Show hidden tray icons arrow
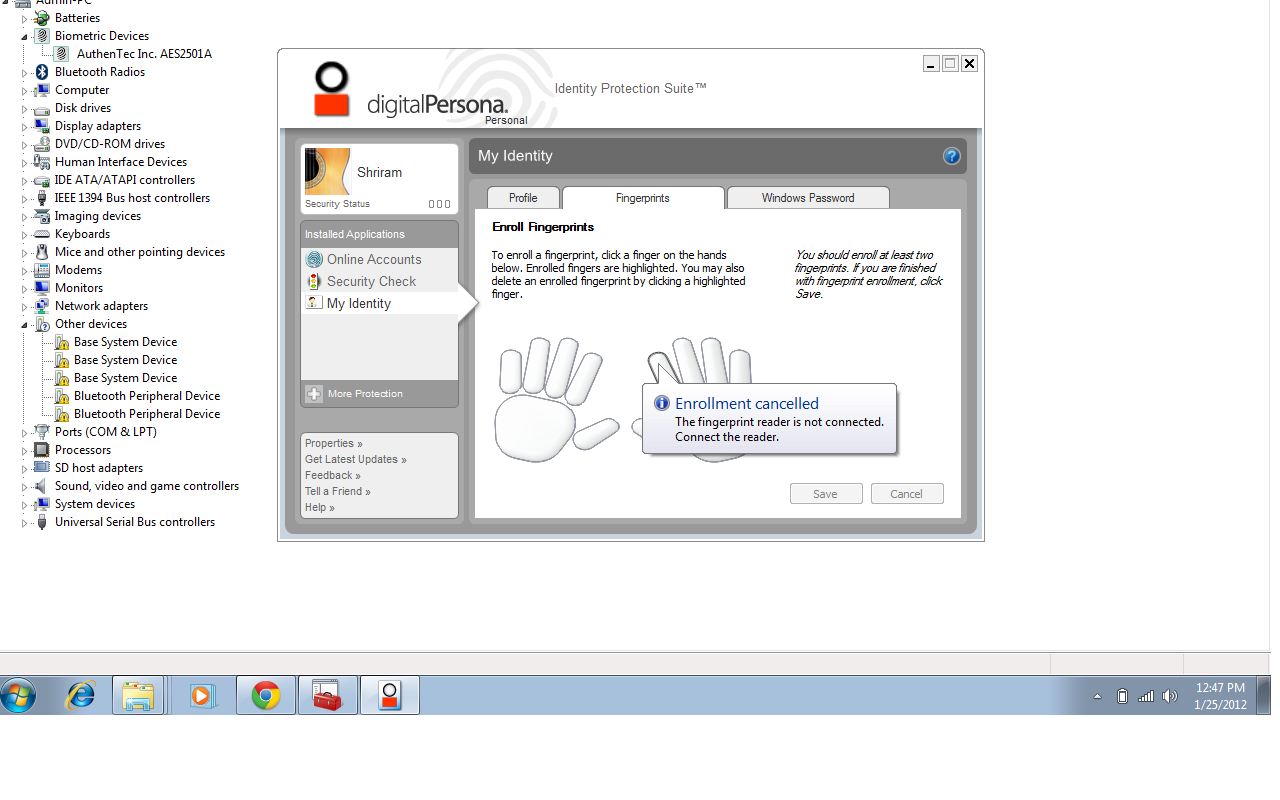 tap(1097, 696)
